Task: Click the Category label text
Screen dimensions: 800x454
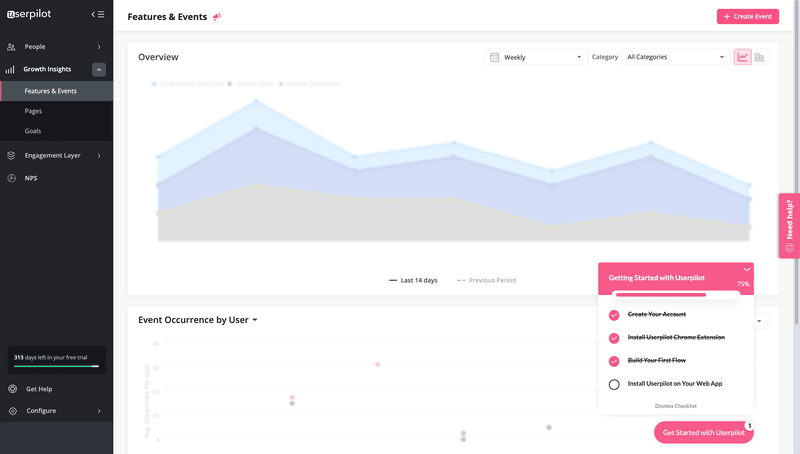Action: tap(605, 57)
